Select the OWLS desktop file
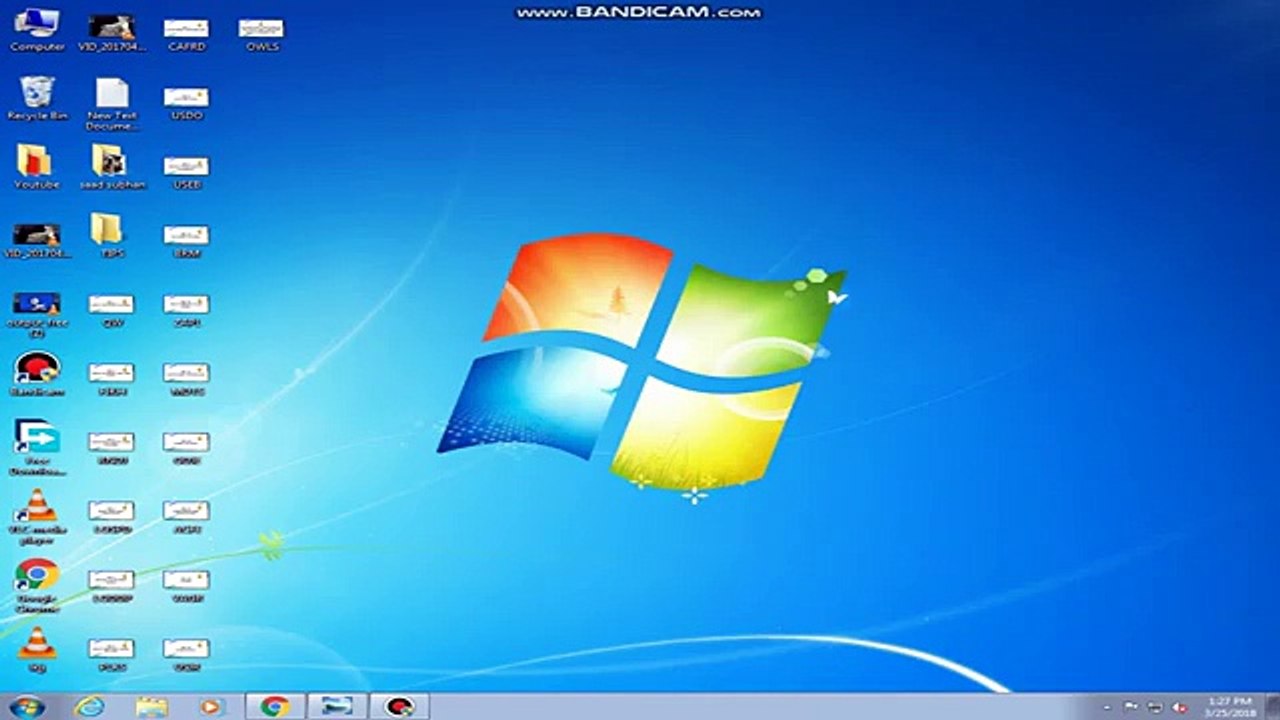This screenshot has width=1280, height=720. coord(262,34)
